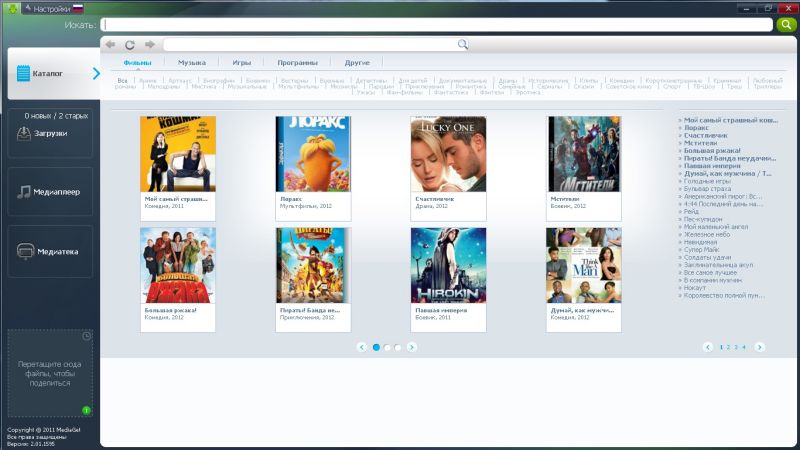
Task: Click list entry Все самое лучшее
Action: point(710,273)
